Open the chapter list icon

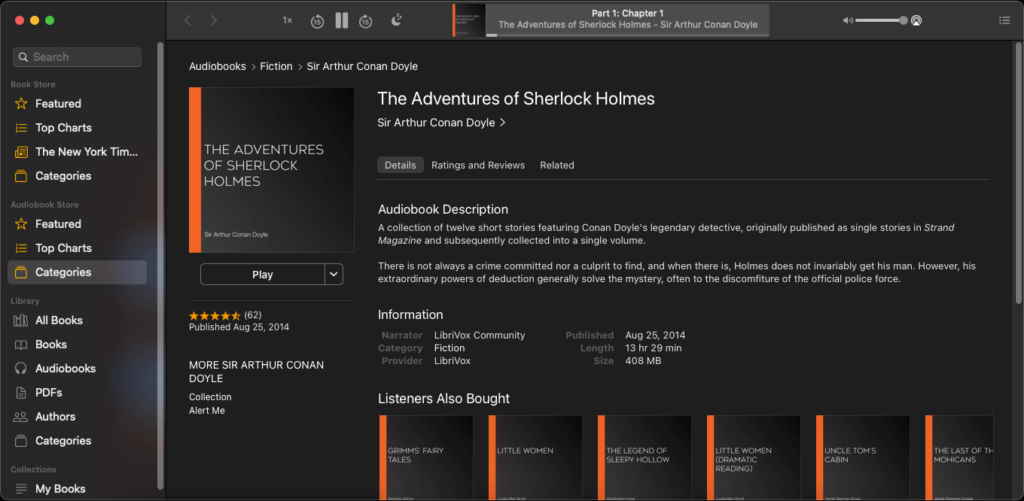point(1004,20)
